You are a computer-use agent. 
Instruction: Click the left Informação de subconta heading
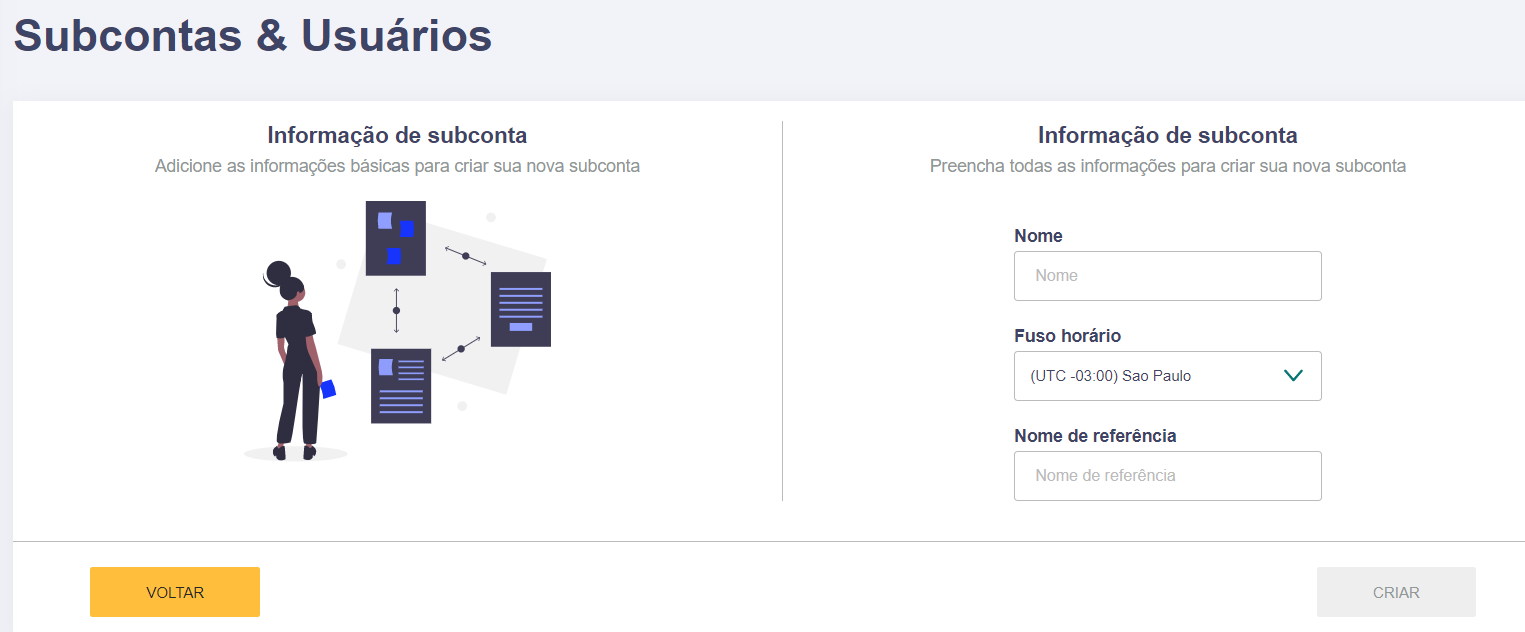(397, 135)
